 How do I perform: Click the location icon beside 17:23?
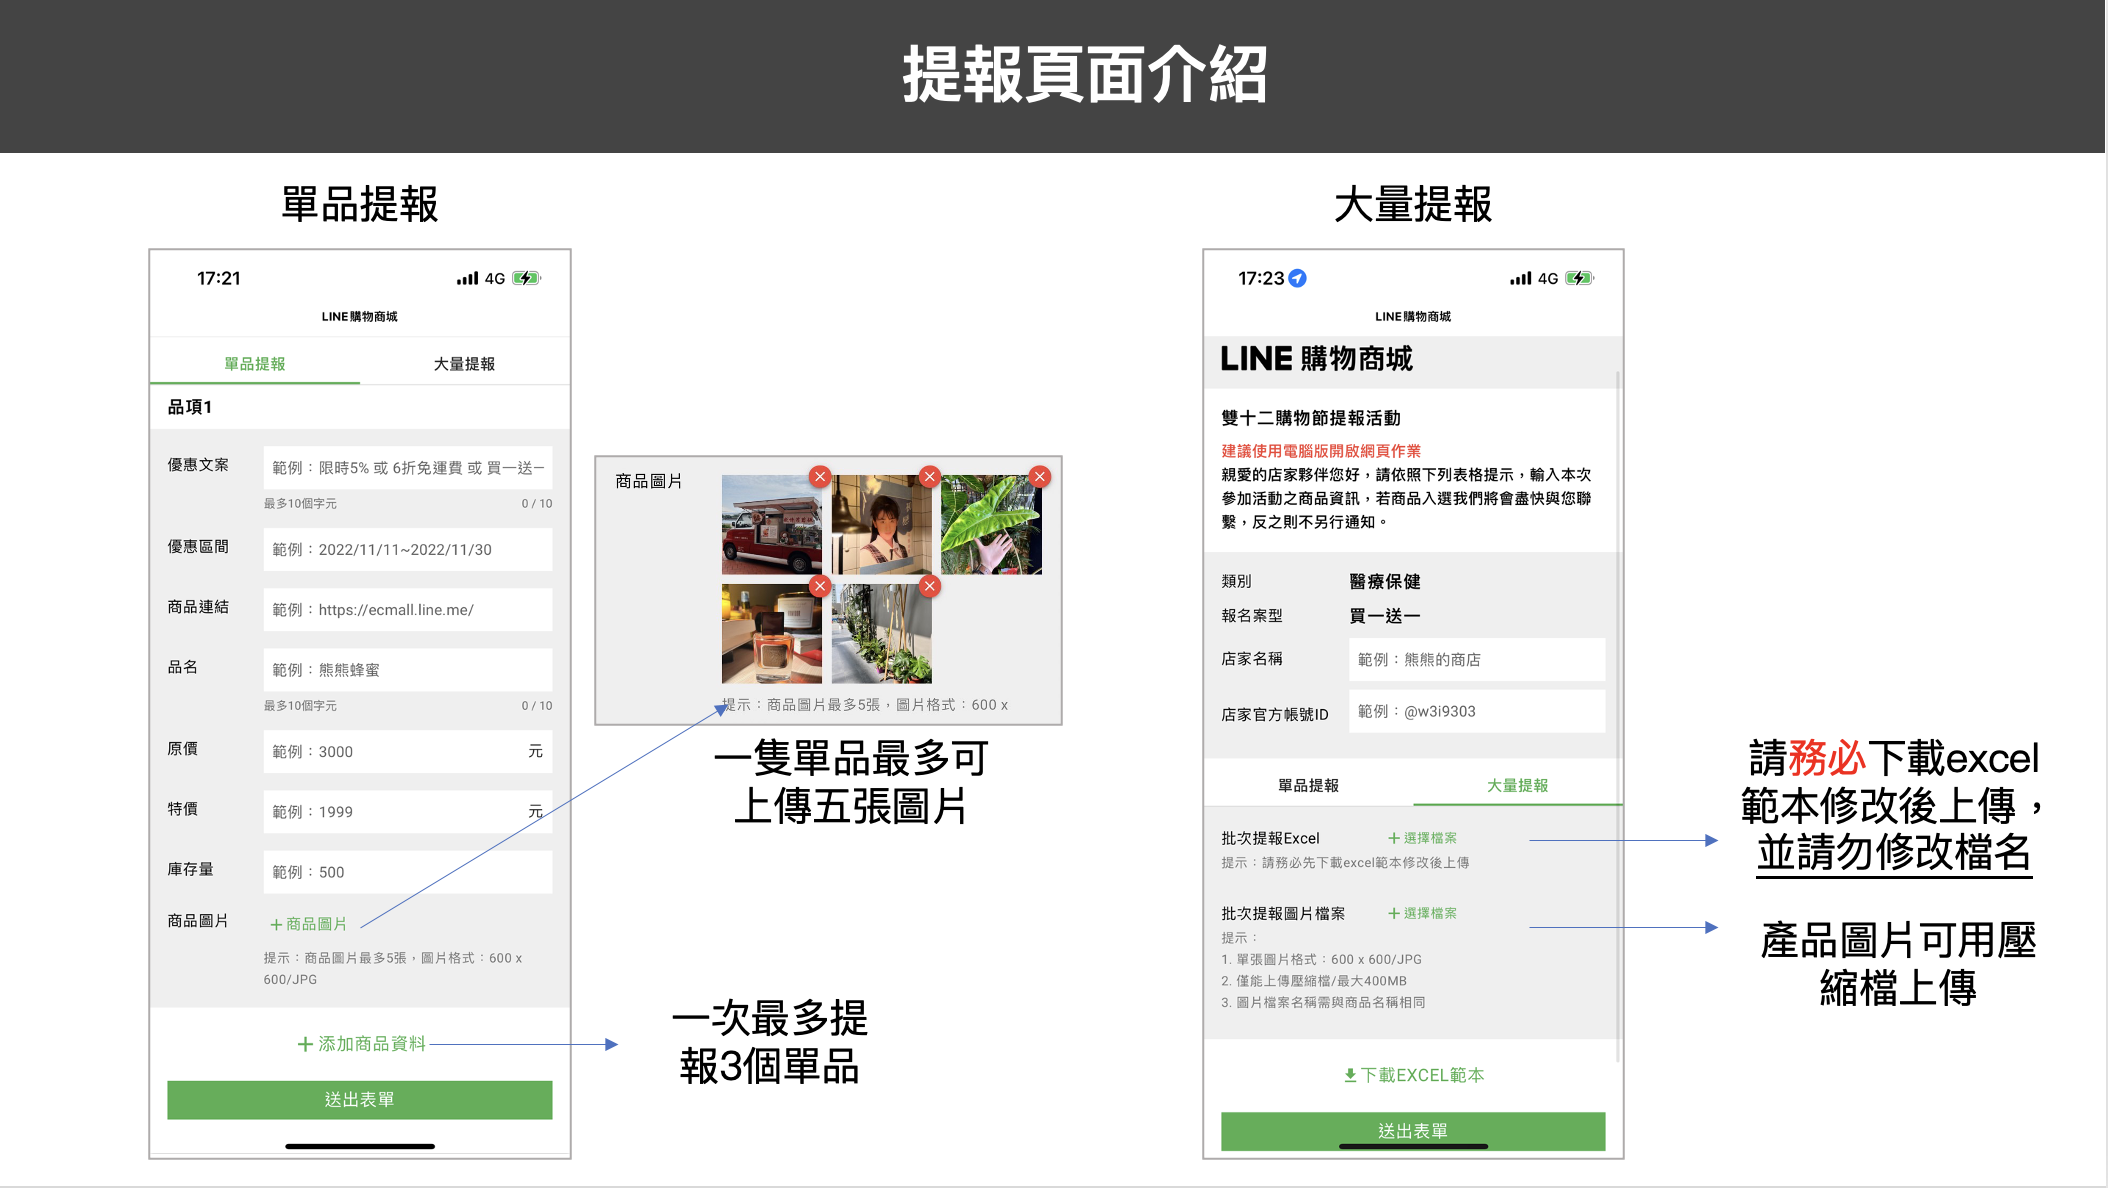point(1297,278)
